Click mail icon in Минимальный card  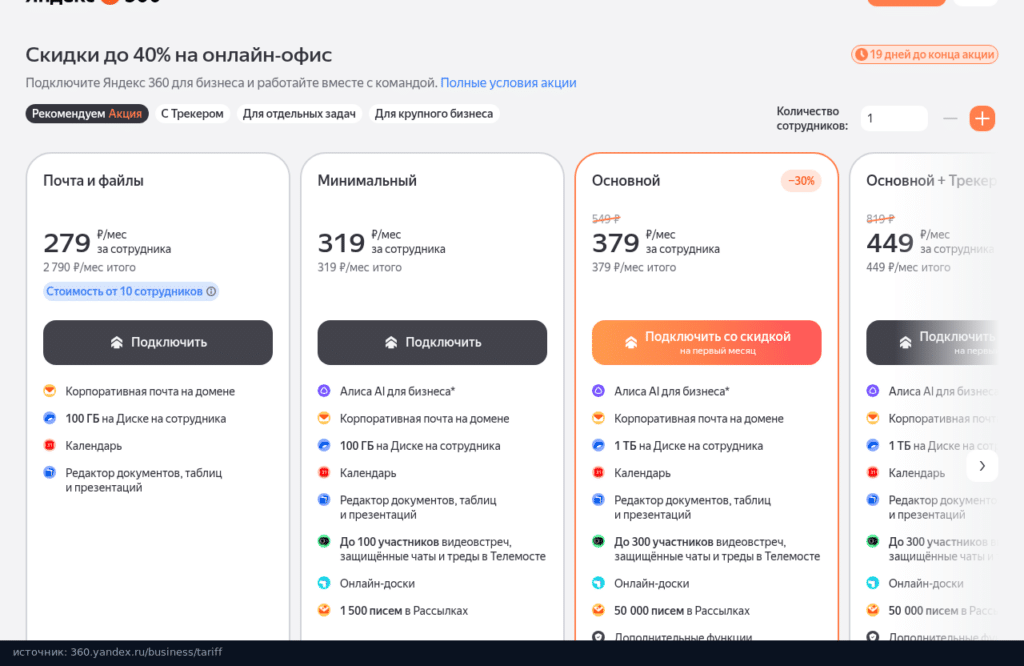(324, 418)
